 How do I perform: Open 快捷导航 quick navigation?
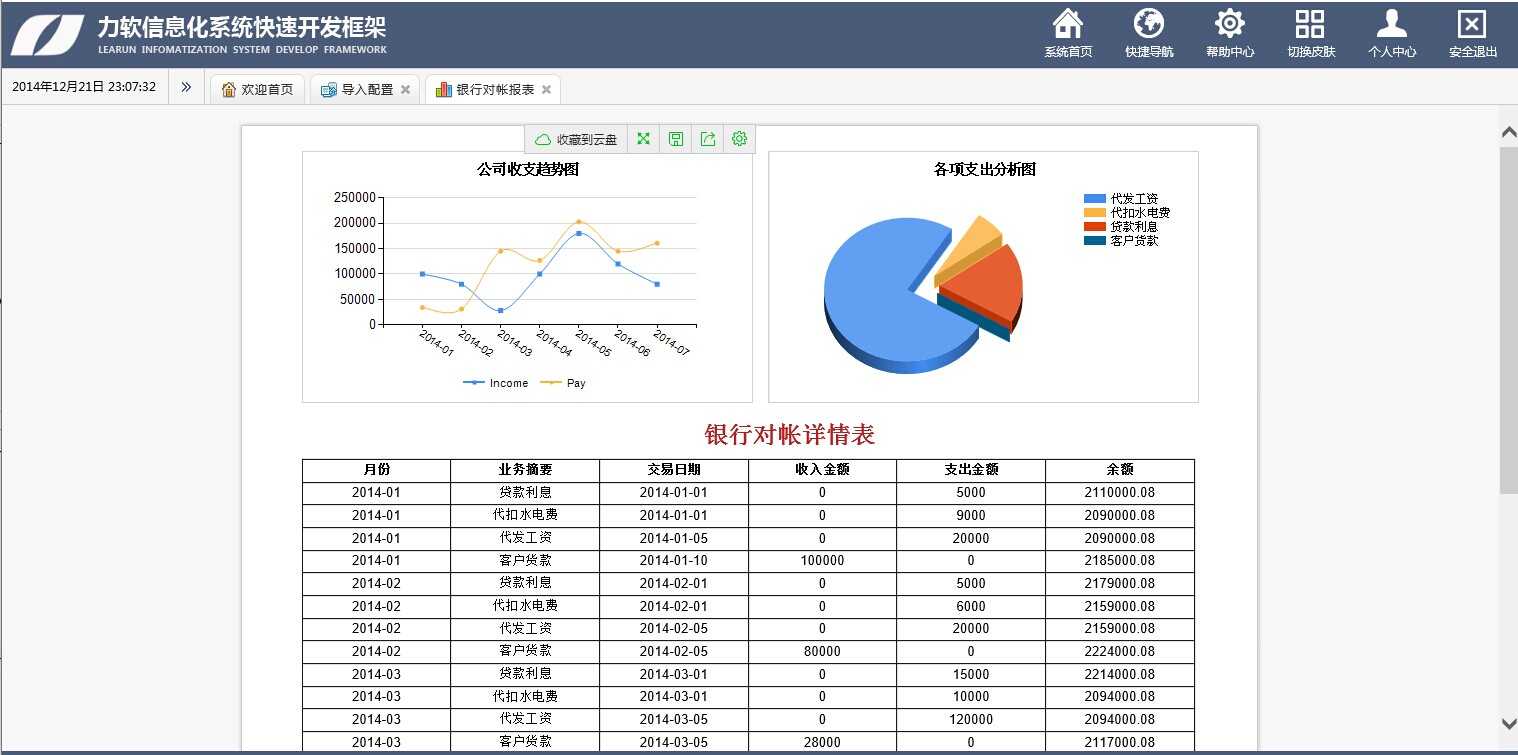(x=1149, y=34)
